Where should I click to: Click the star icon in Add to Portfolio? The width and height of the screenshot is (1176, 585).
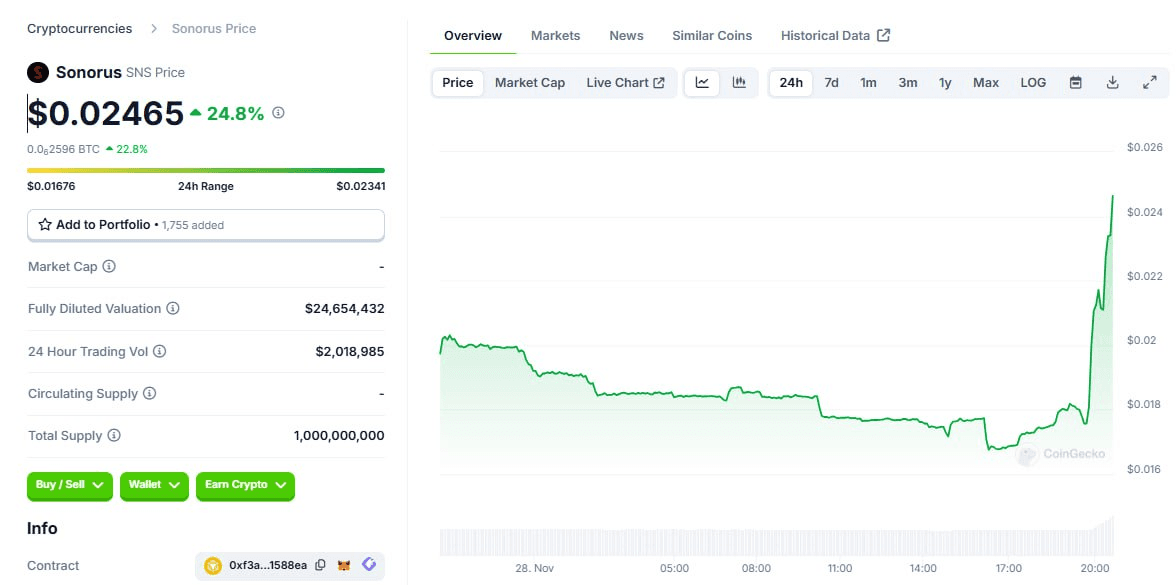pyautogui.click(x=45, y=224)
